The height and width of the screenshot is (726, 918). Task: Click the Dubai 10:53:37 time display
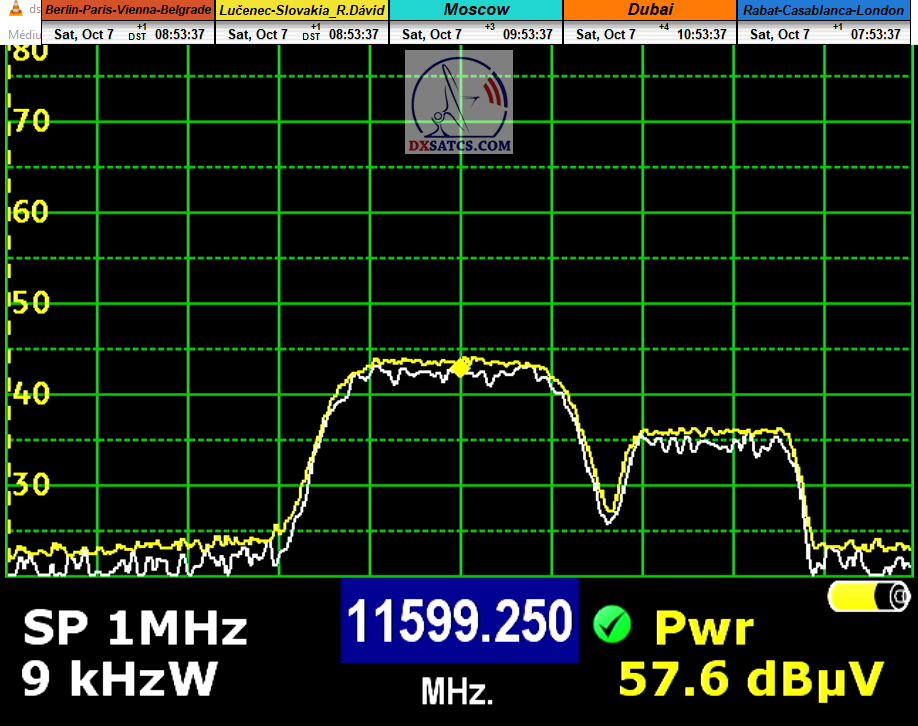coord(702,34)
